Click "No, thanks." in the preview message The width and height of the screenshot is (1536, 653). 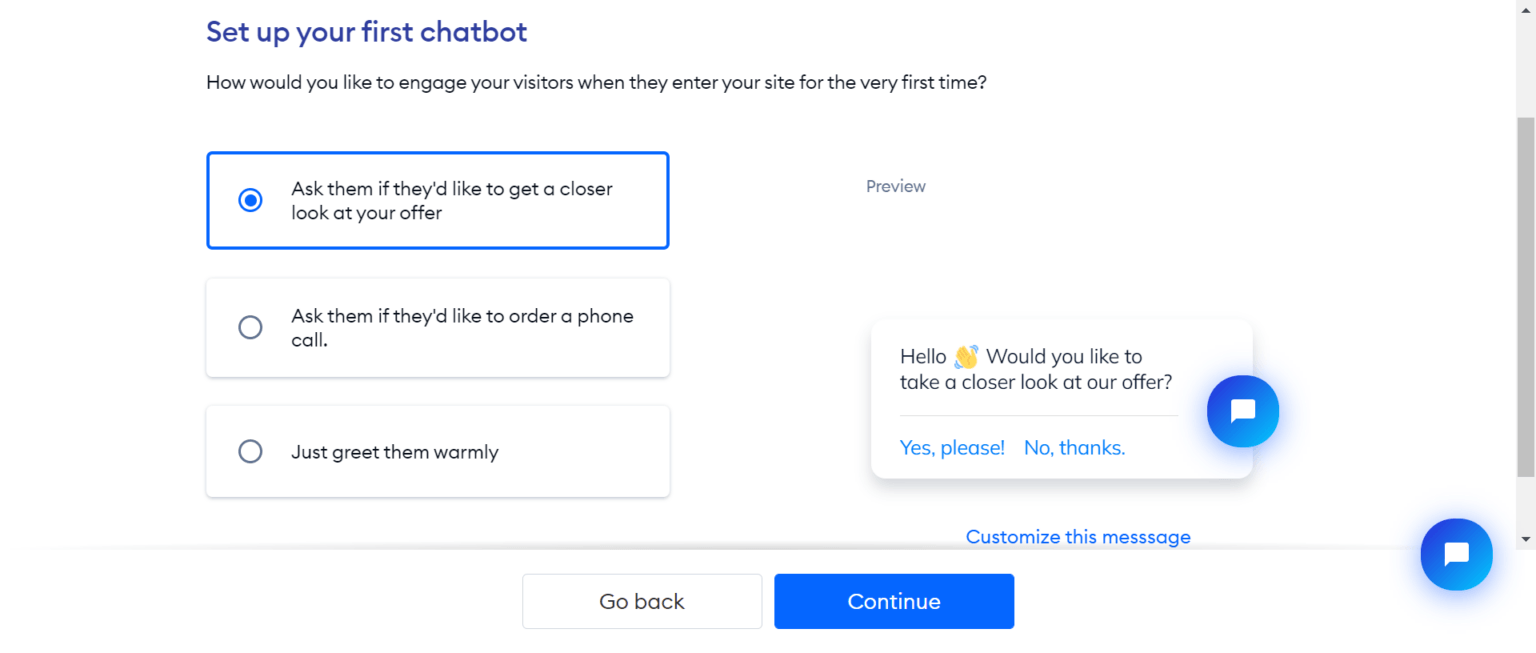coord(1074,447)
